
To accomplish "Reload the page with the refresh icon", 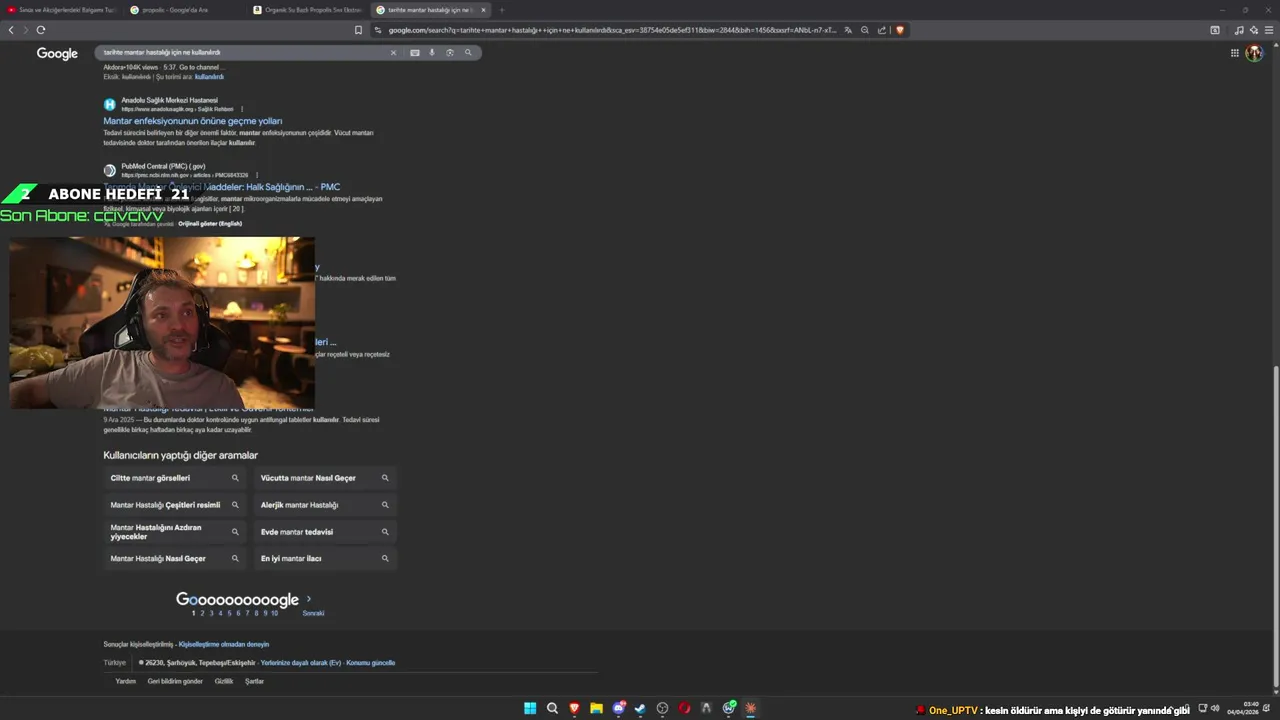I will pyautogui.click(x=41, y=30).
